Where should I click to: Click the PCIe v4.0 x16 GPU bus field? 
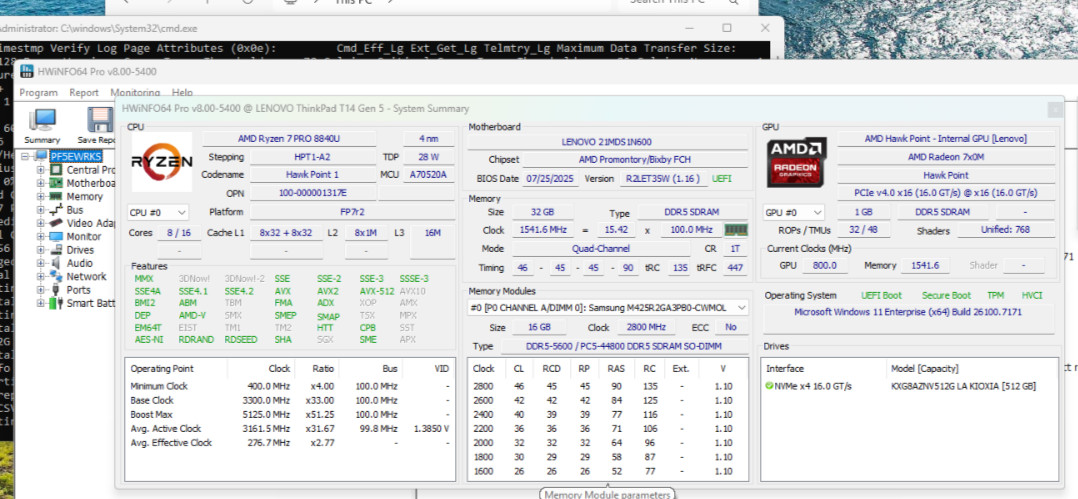pyautogui.click(x=946, y=193)
